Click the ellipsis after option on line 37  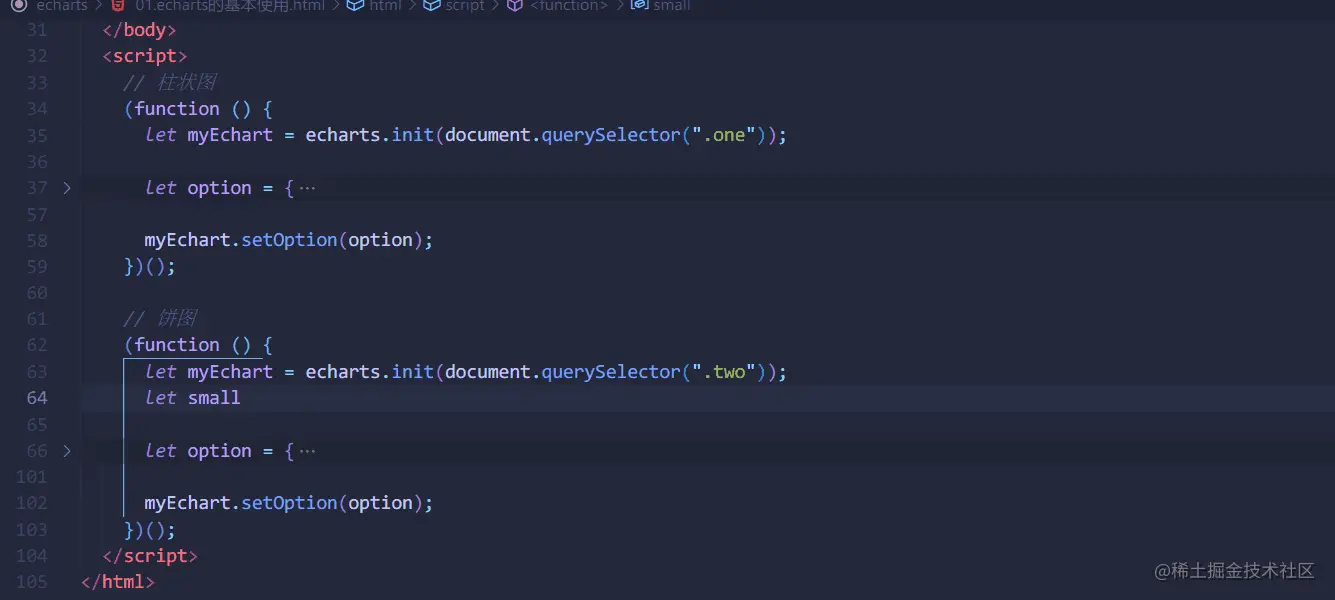[308, 188]
